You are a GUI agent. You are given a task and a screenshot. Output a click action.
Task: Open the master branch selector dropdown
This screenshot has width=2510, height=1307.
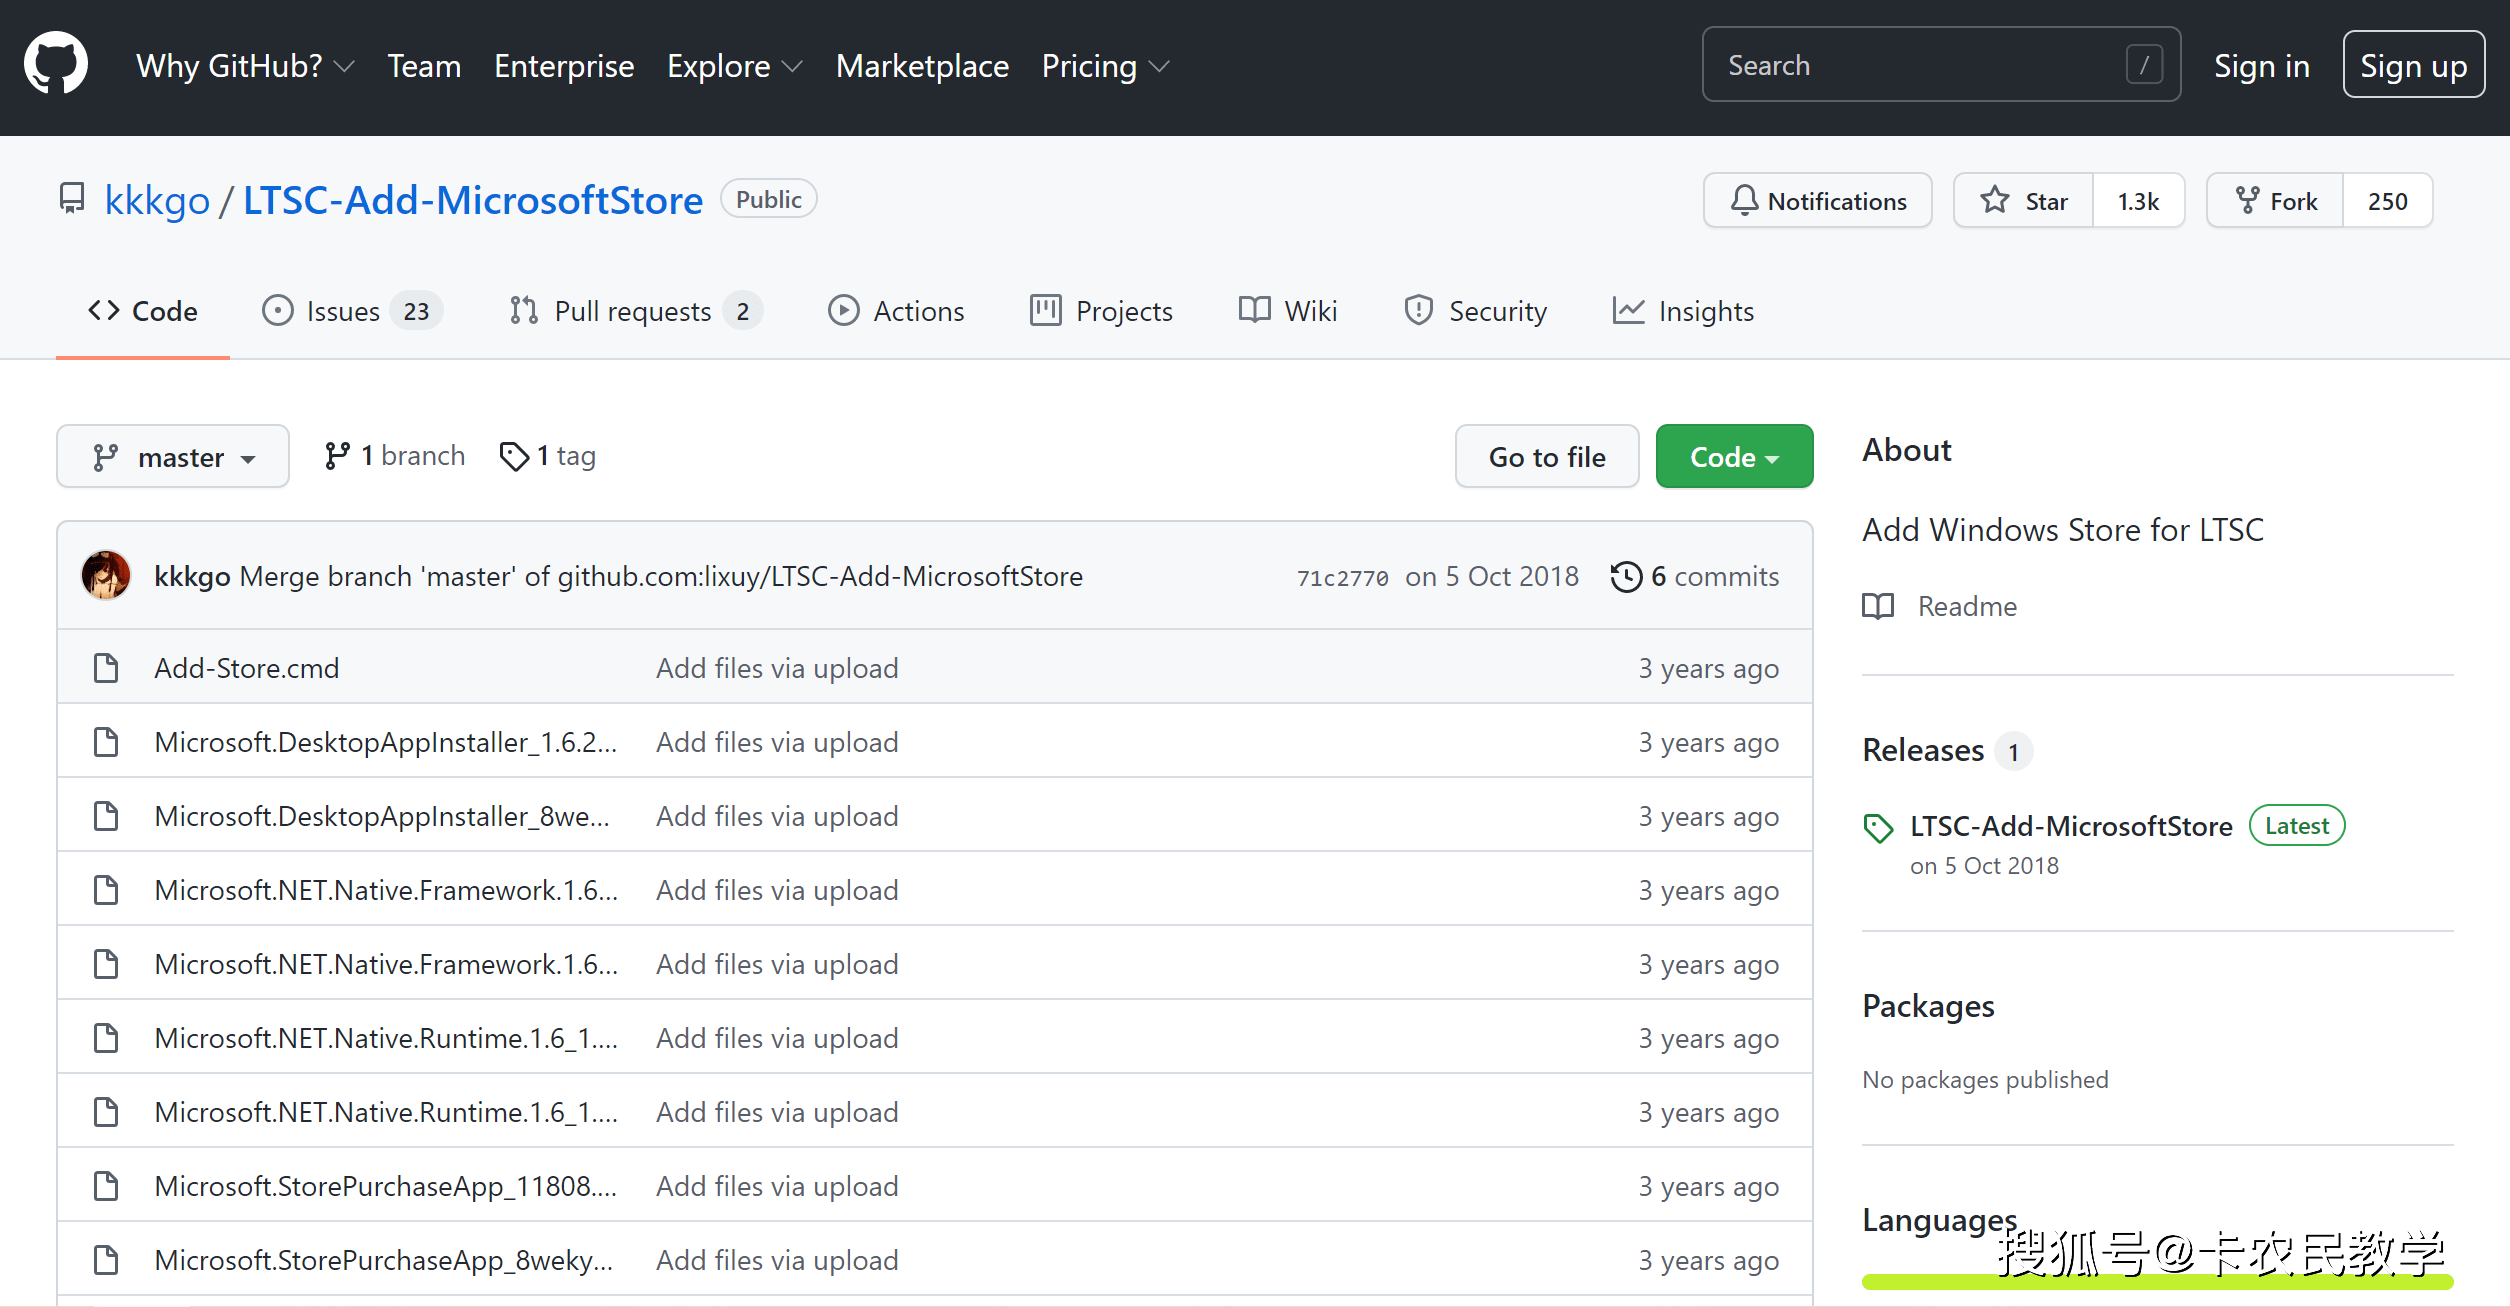click(173, 456)
